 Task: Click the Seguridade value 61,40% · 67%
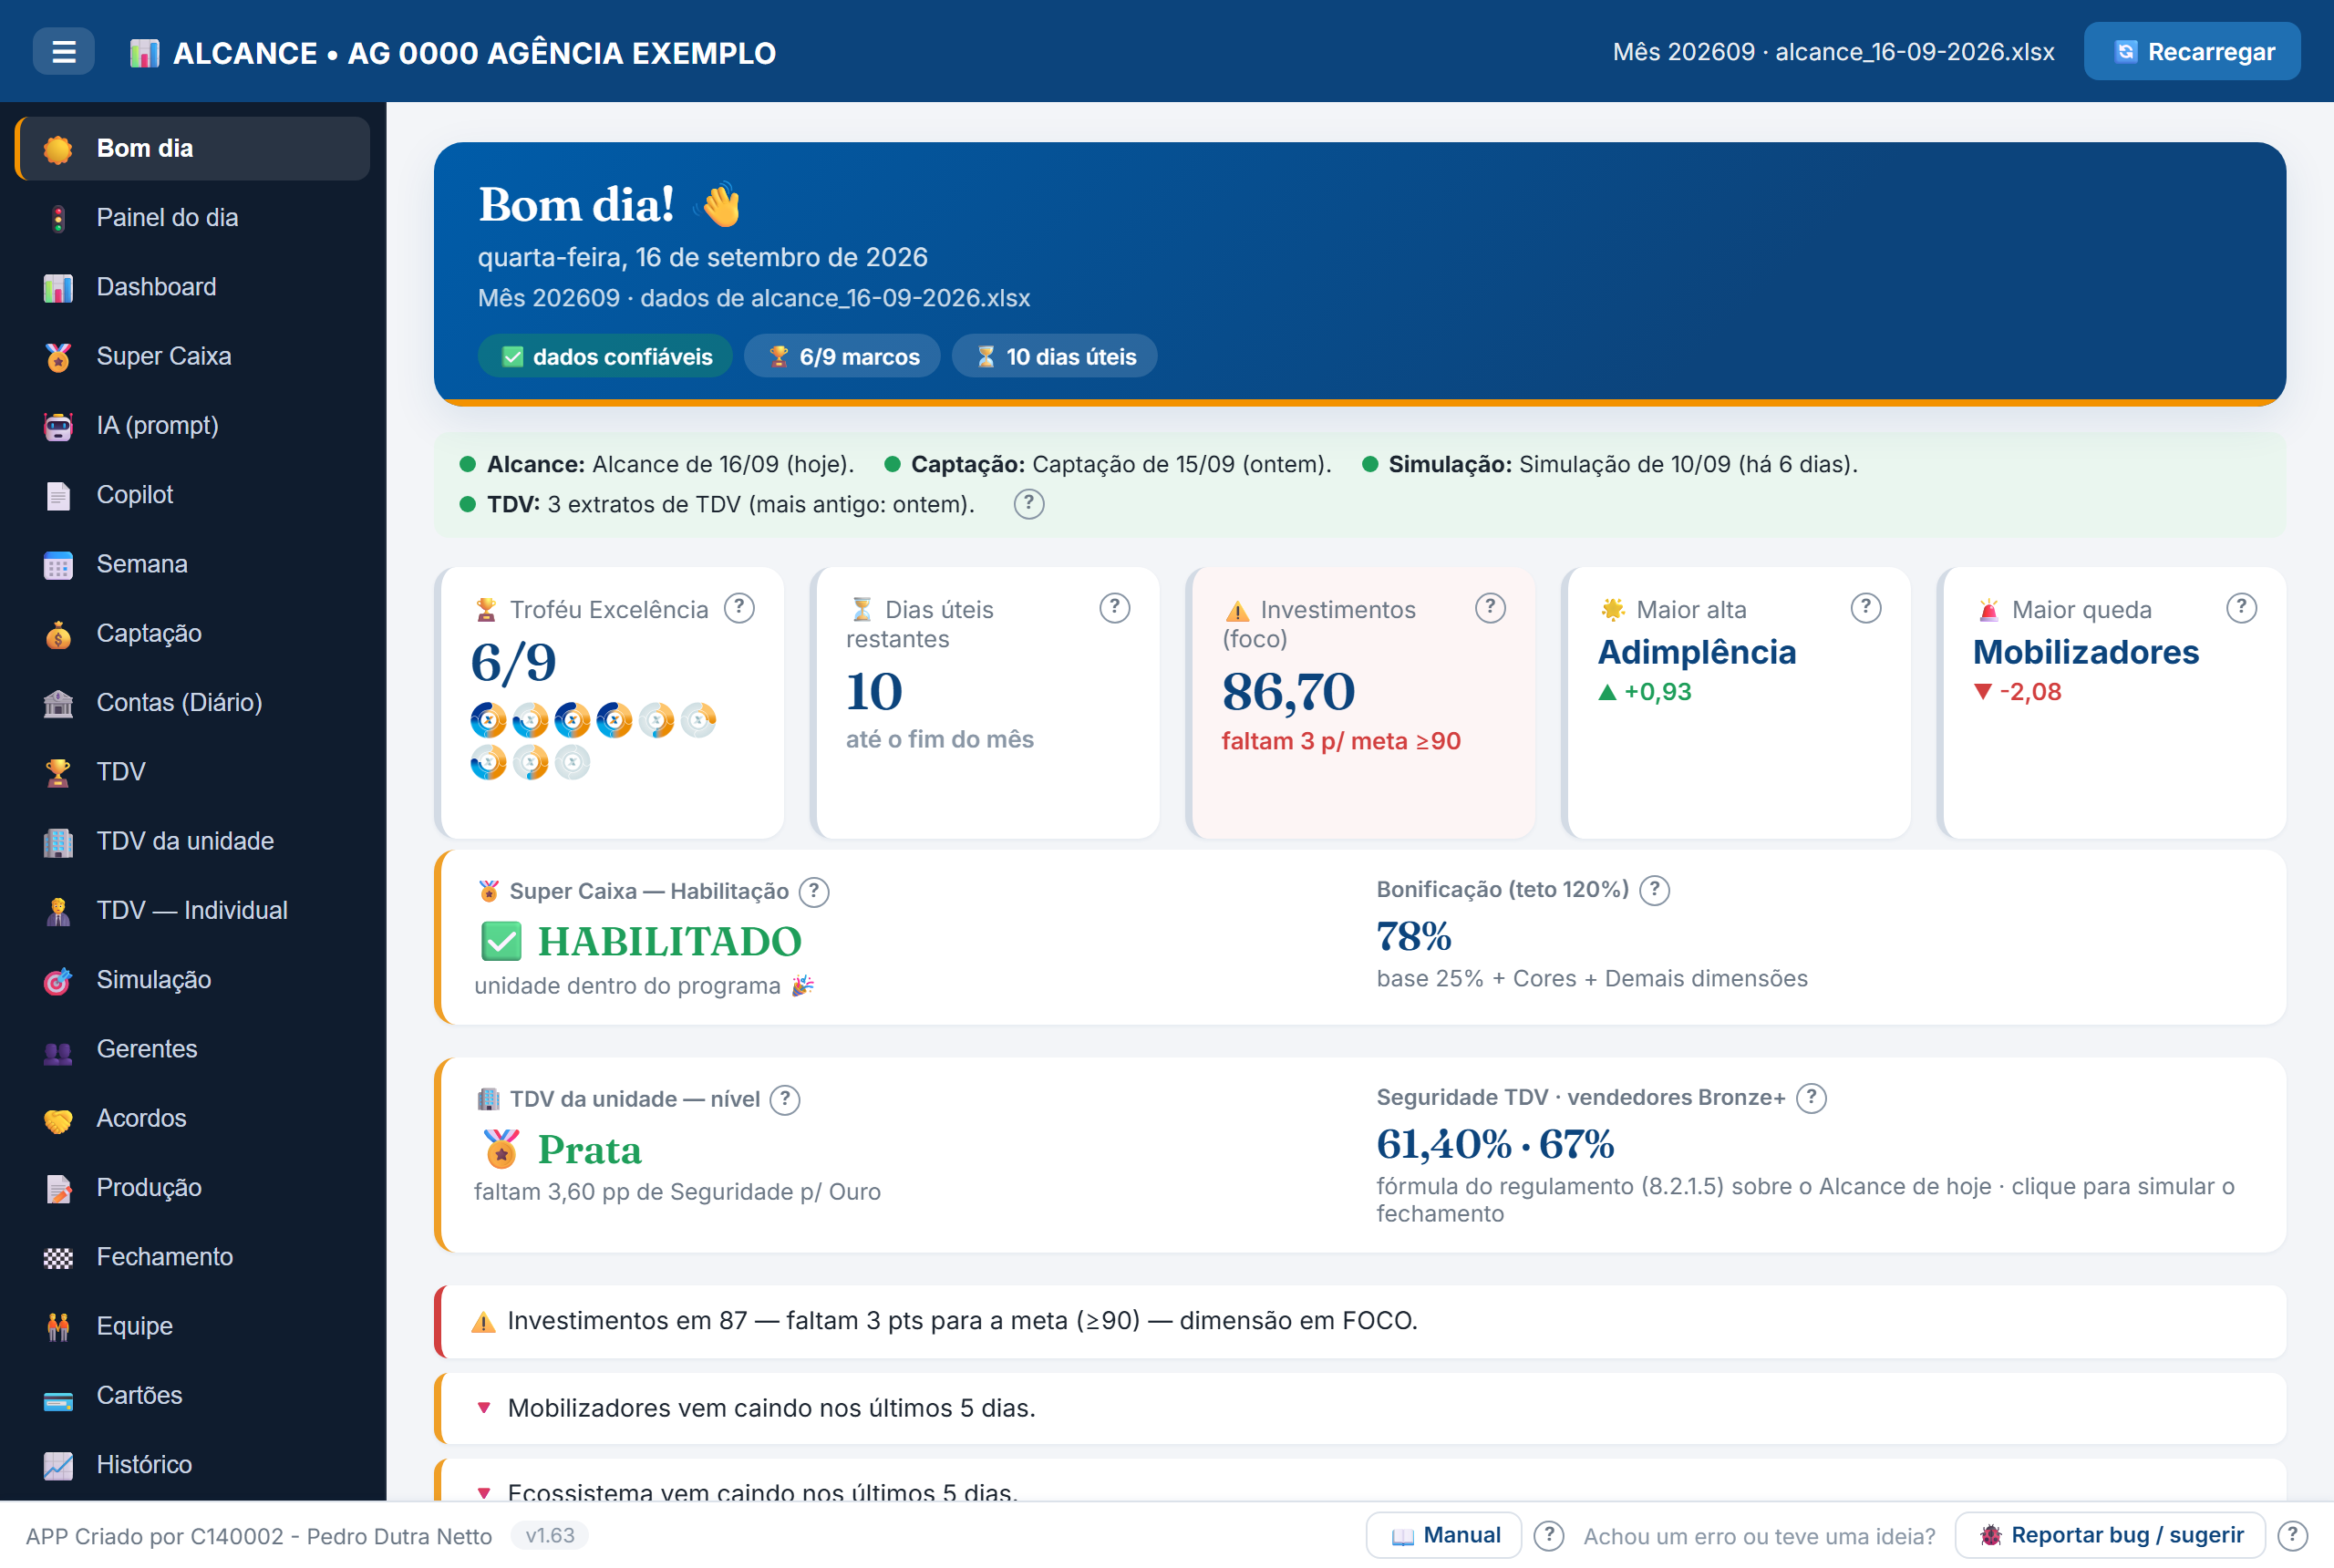click(x=1495, y=1144)
